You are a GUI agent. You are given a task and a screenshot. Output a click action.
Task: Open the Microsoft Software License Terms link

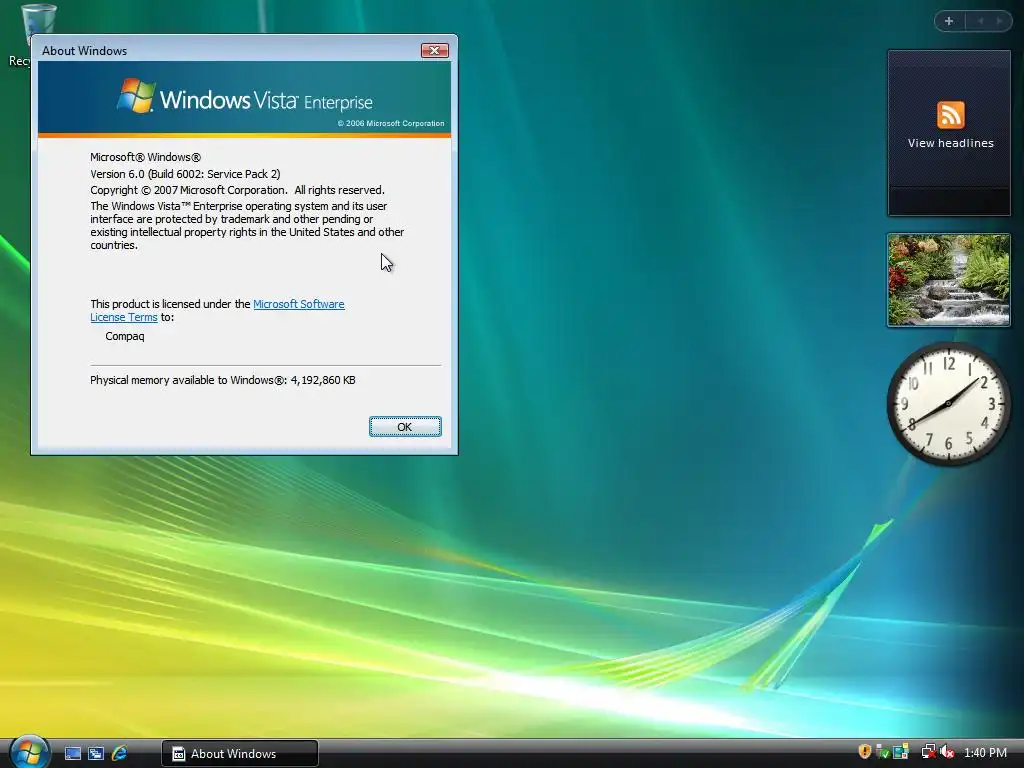(298, 304)
